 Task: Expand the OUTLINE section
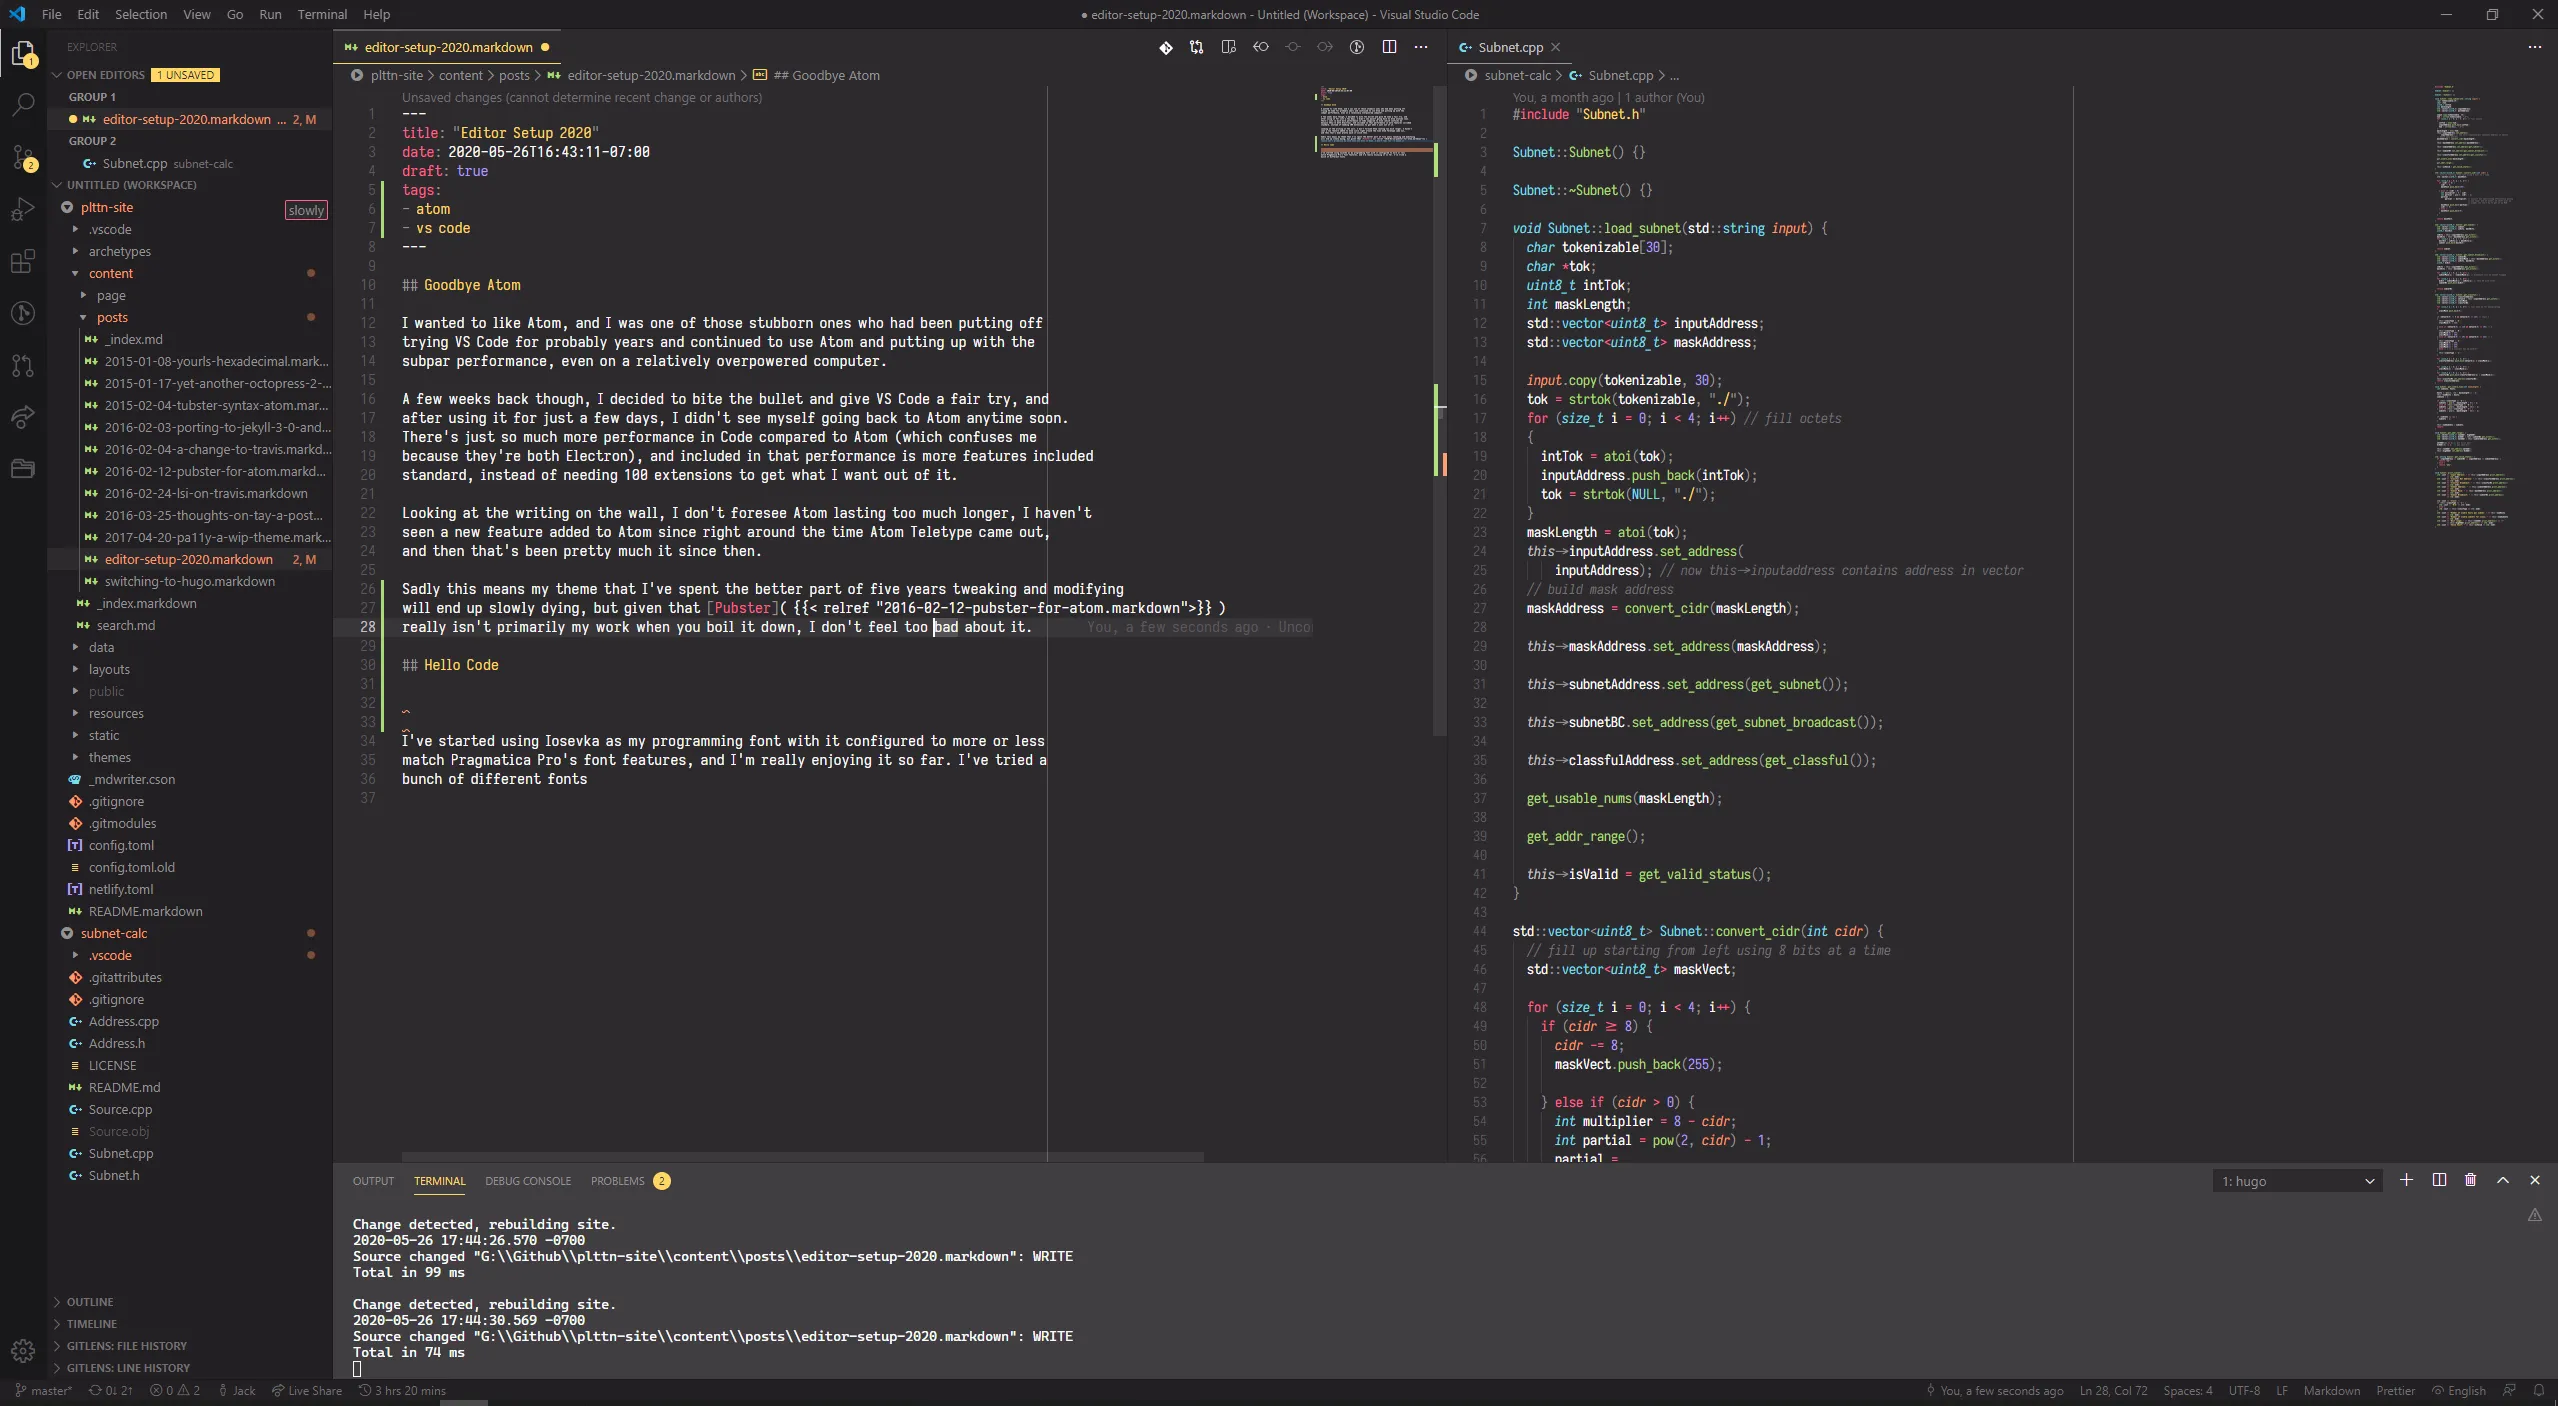pyautogui.click(x=90, y=1302)
